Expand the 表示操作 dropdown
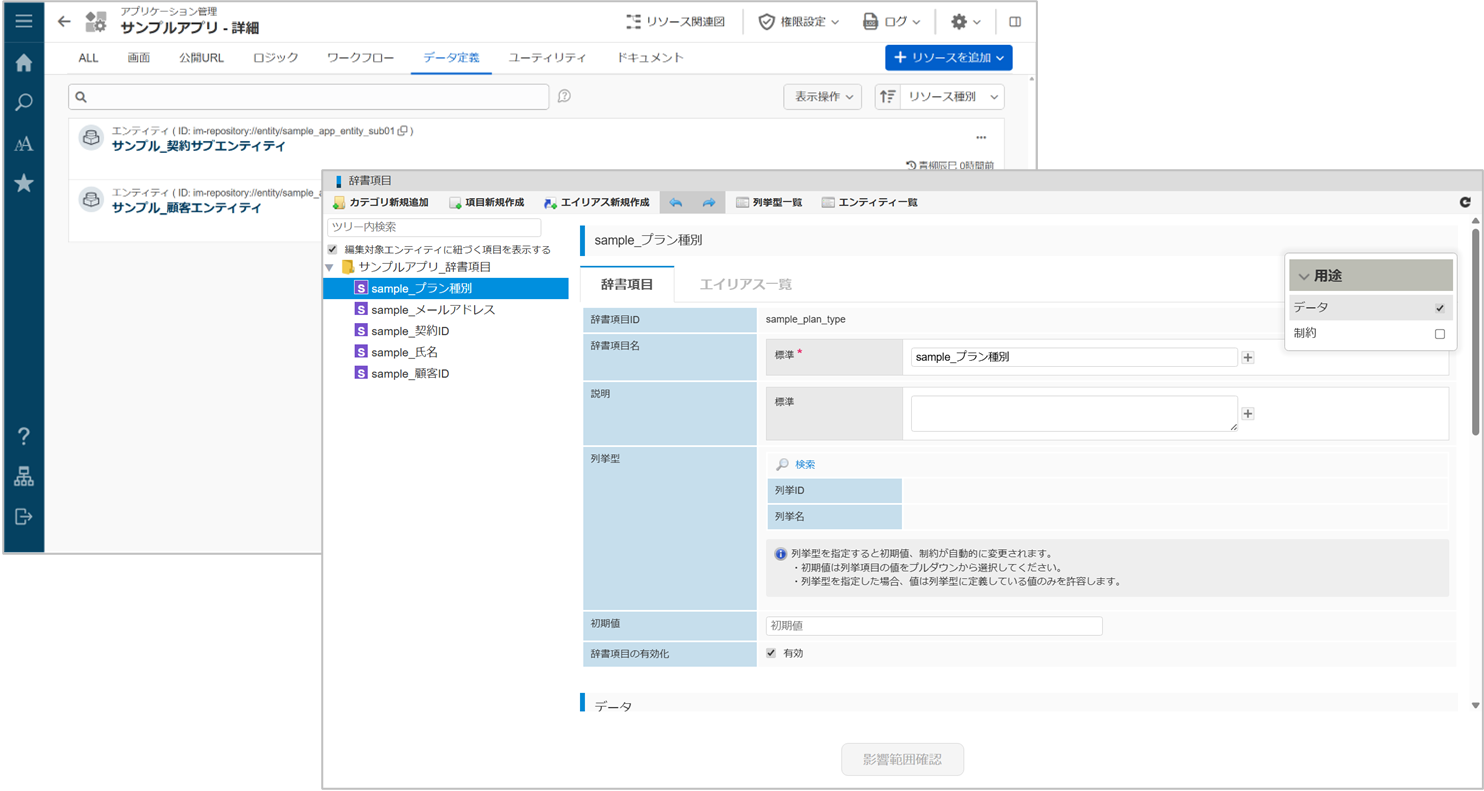The width and height of the screenshot is (1484, 791). 822,97
